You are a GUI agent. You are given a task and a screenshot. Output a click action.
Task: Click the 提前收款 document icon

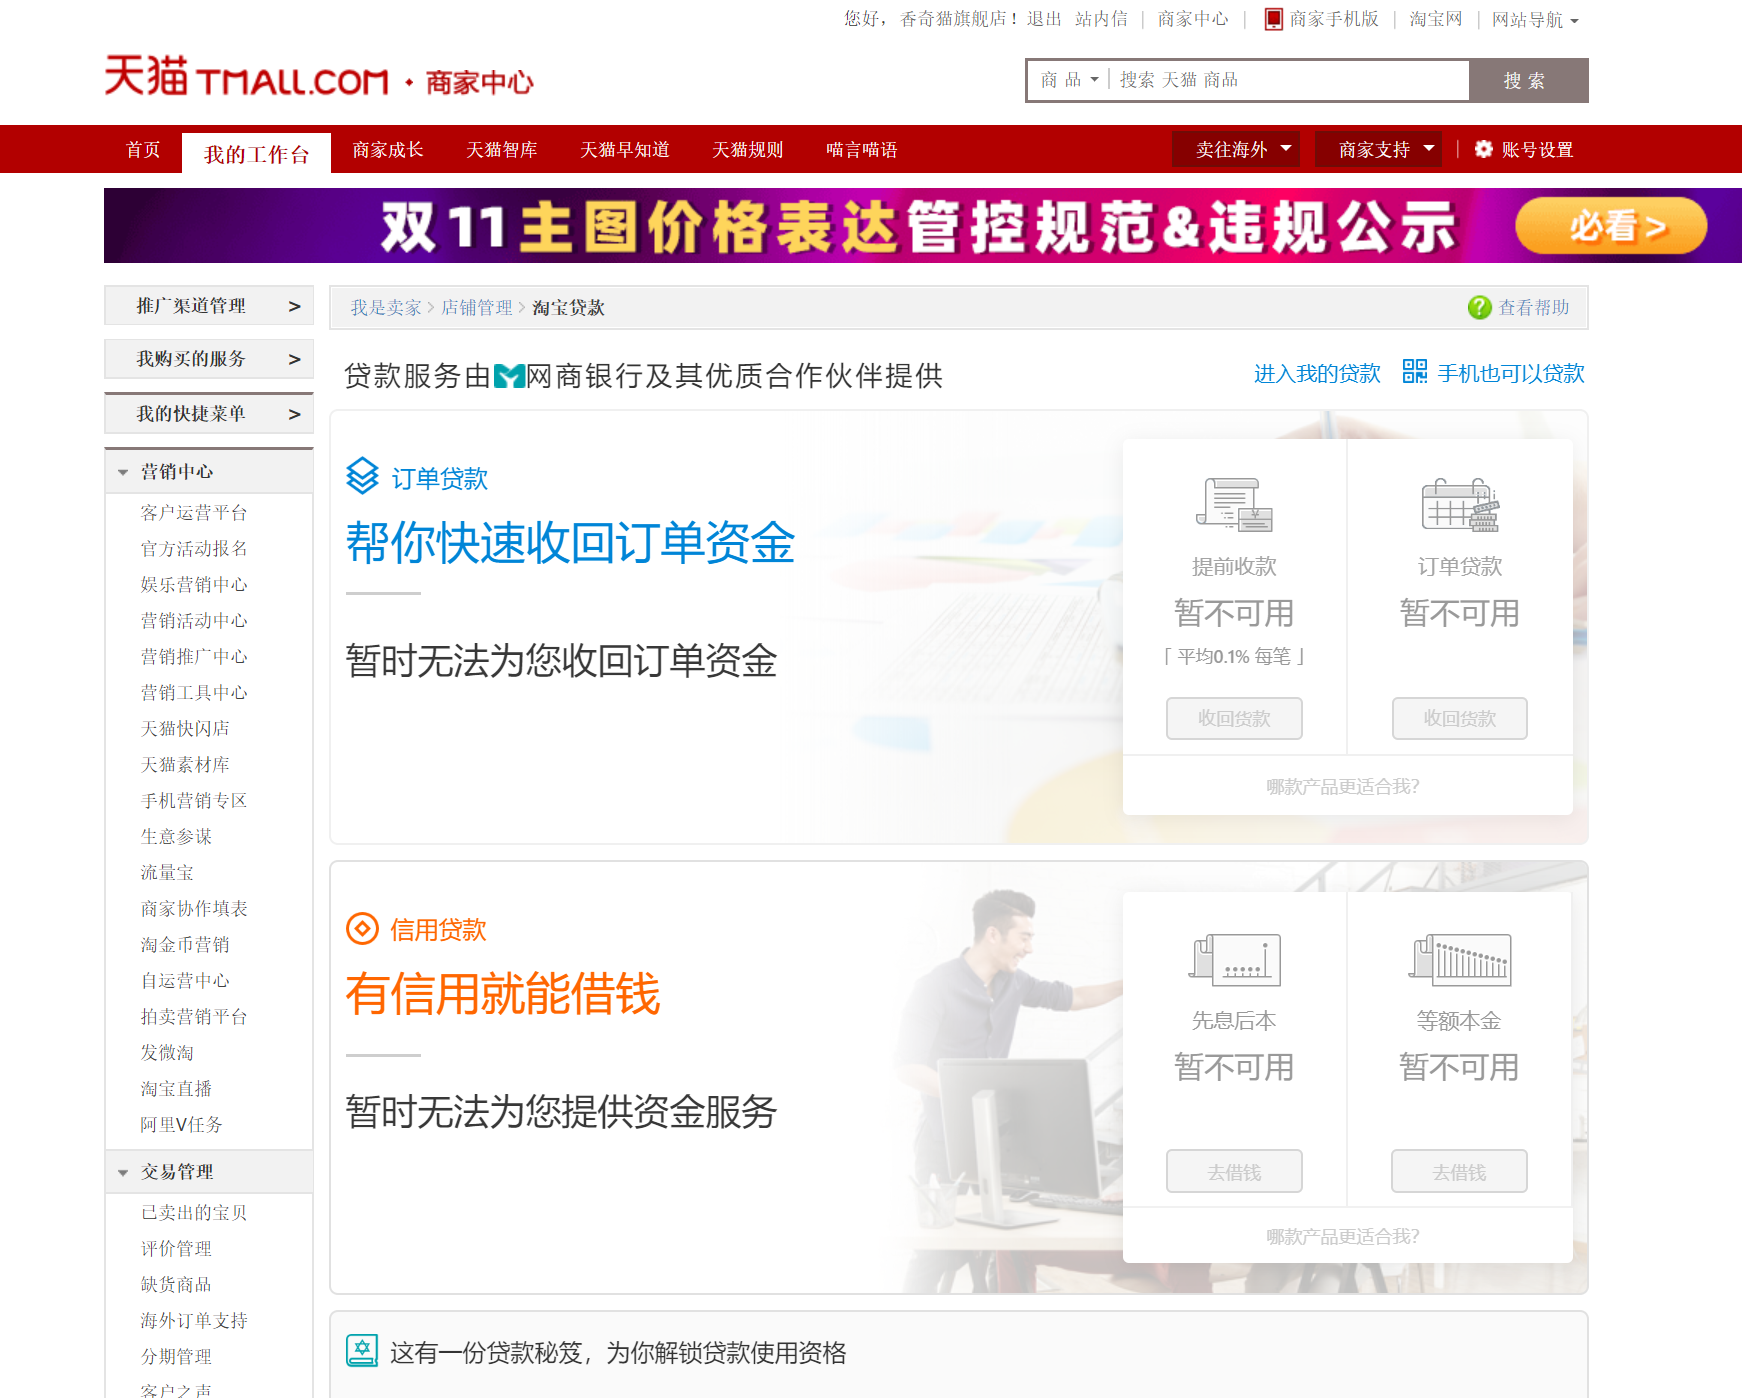1234,504
